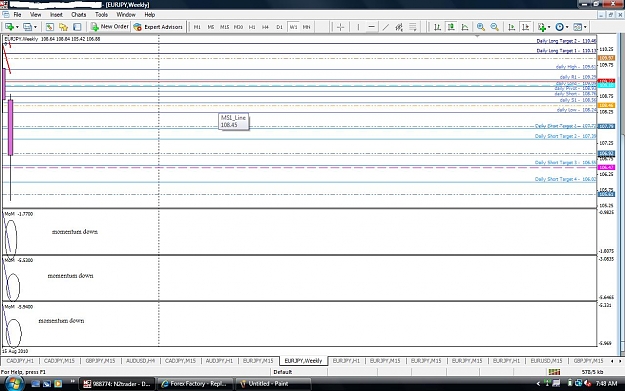625x391 pixels.
Task: Select the crosshair cursor tool
Action: (340, 27)
